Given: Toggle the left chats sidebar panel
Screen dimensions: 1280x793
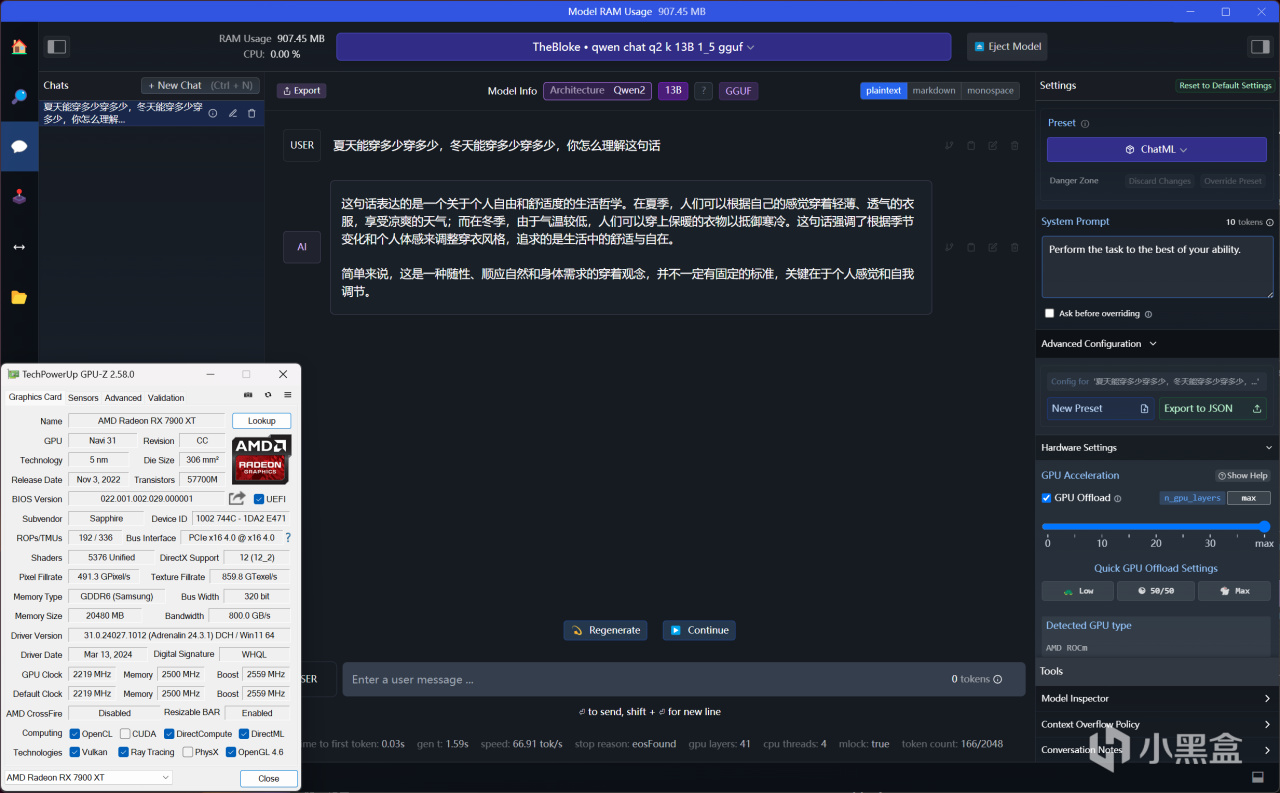Looking at the screenshot, I should [x=56, y=47].
